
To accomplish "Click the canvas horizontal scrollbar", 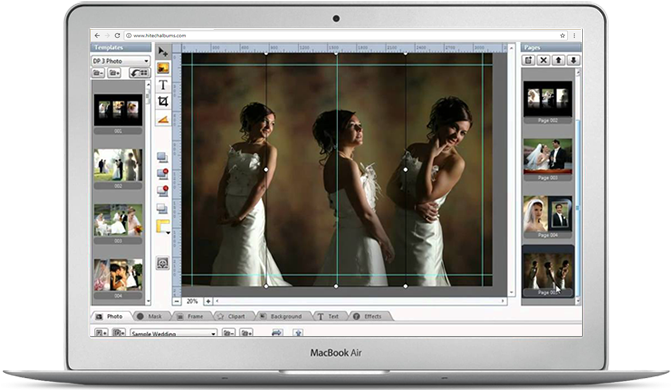I will [360, 301].
